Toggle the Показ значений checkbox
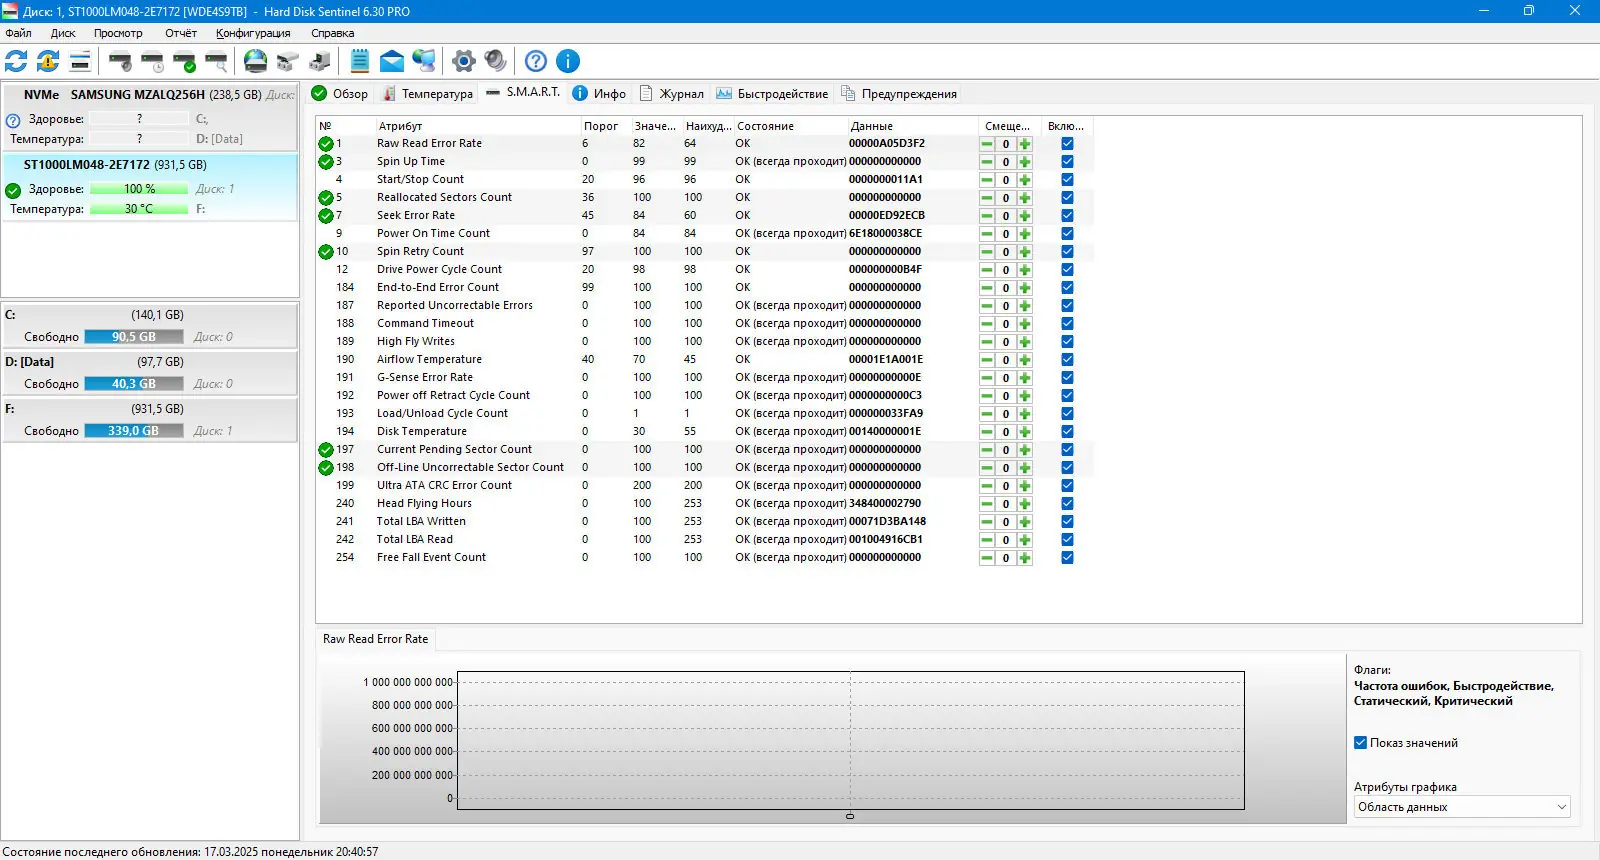The image size is (1600, 860). [1360, 743]
